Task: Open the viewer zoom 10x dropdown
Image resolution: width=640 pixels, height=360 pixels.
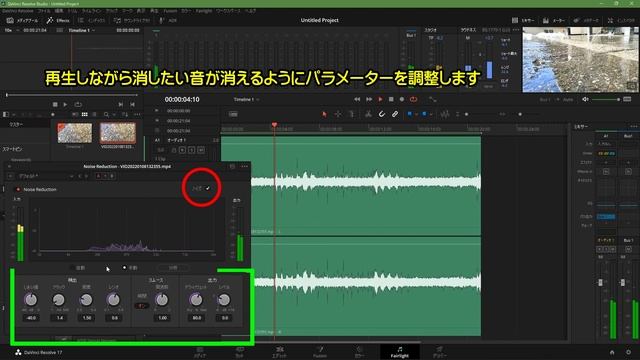Action: tap(12, 30)
